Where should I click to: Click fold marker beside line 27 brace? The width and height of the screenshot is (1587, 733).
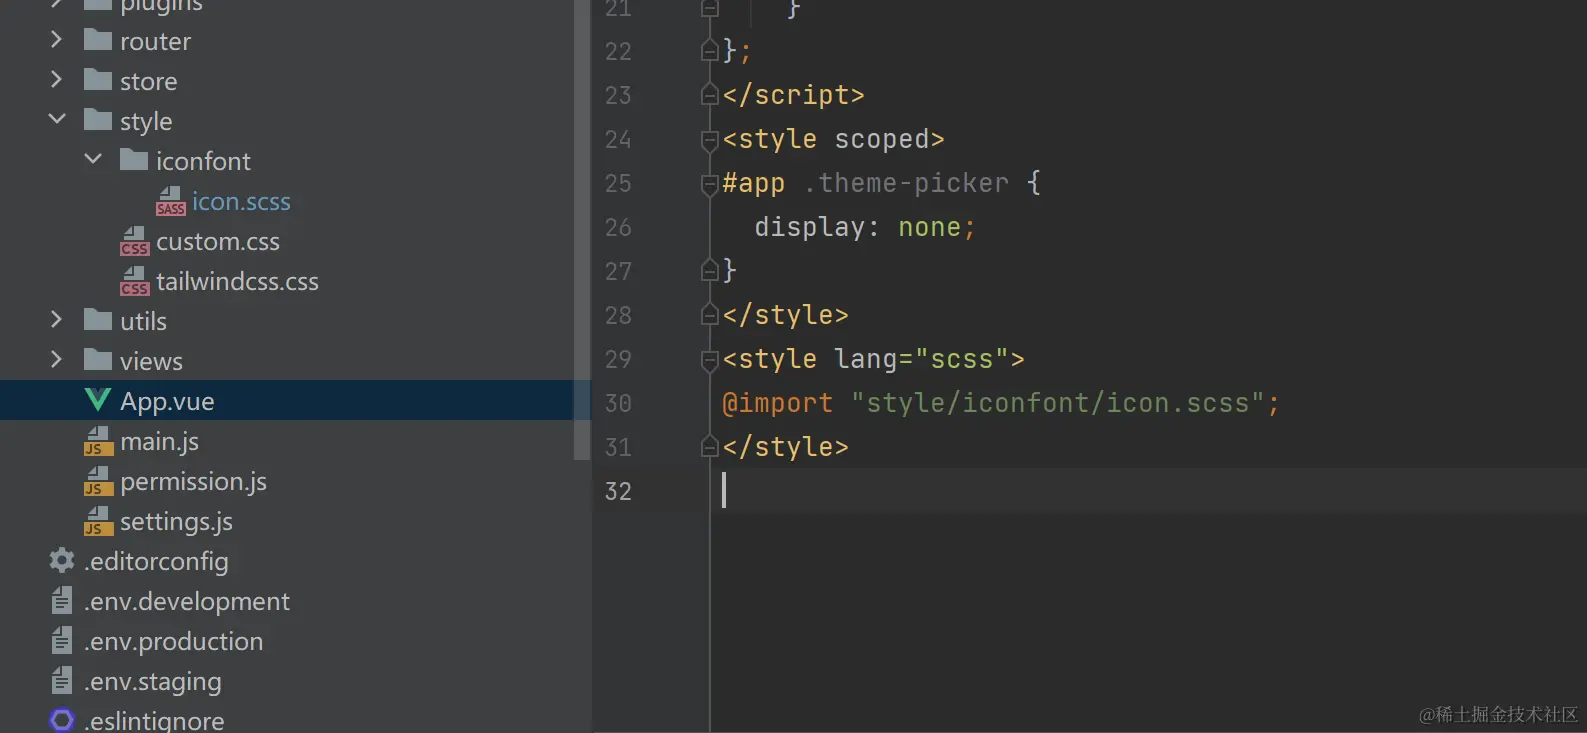pos(710,270)
